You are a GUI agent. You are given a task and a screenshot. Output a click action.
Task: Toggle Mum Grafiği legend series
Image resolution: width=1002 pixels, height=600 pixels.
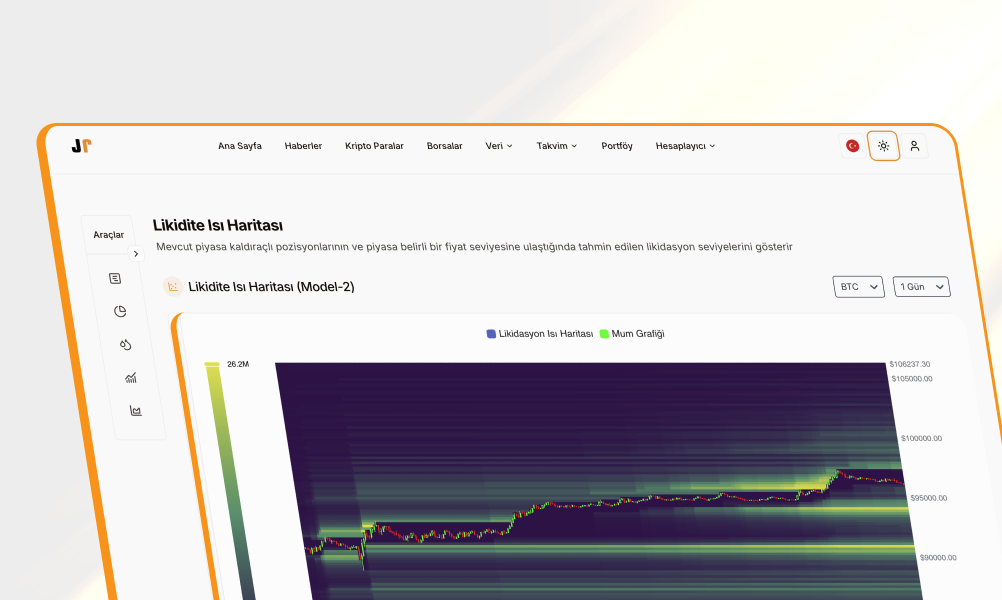[632, 334]
